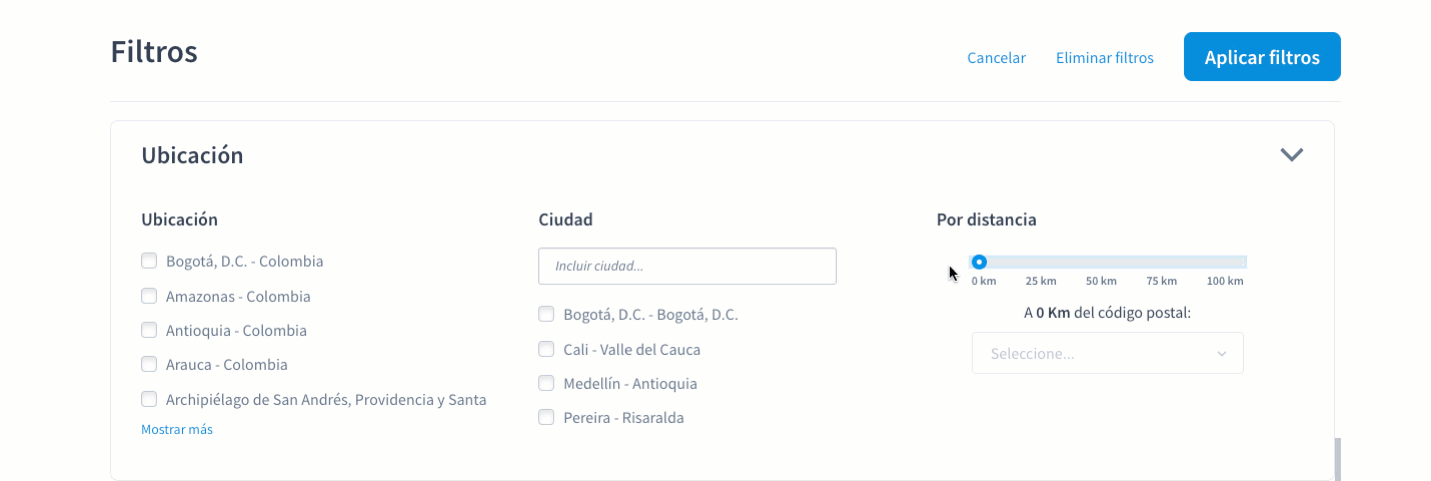Open the código postal Seleccione dropdown
Screen dimensions: 1431x481
pos(1107,353)
